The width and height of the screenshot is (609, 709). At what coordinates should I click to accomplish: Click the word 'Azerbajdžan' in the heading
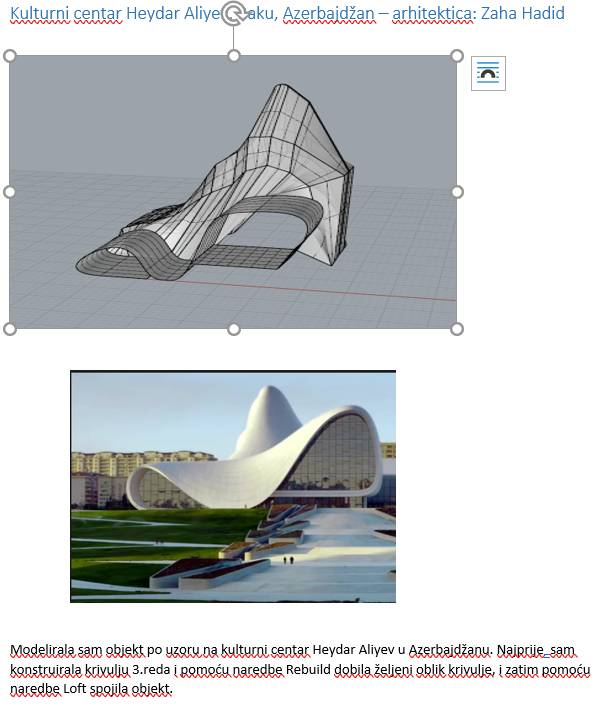click(329, 14)
